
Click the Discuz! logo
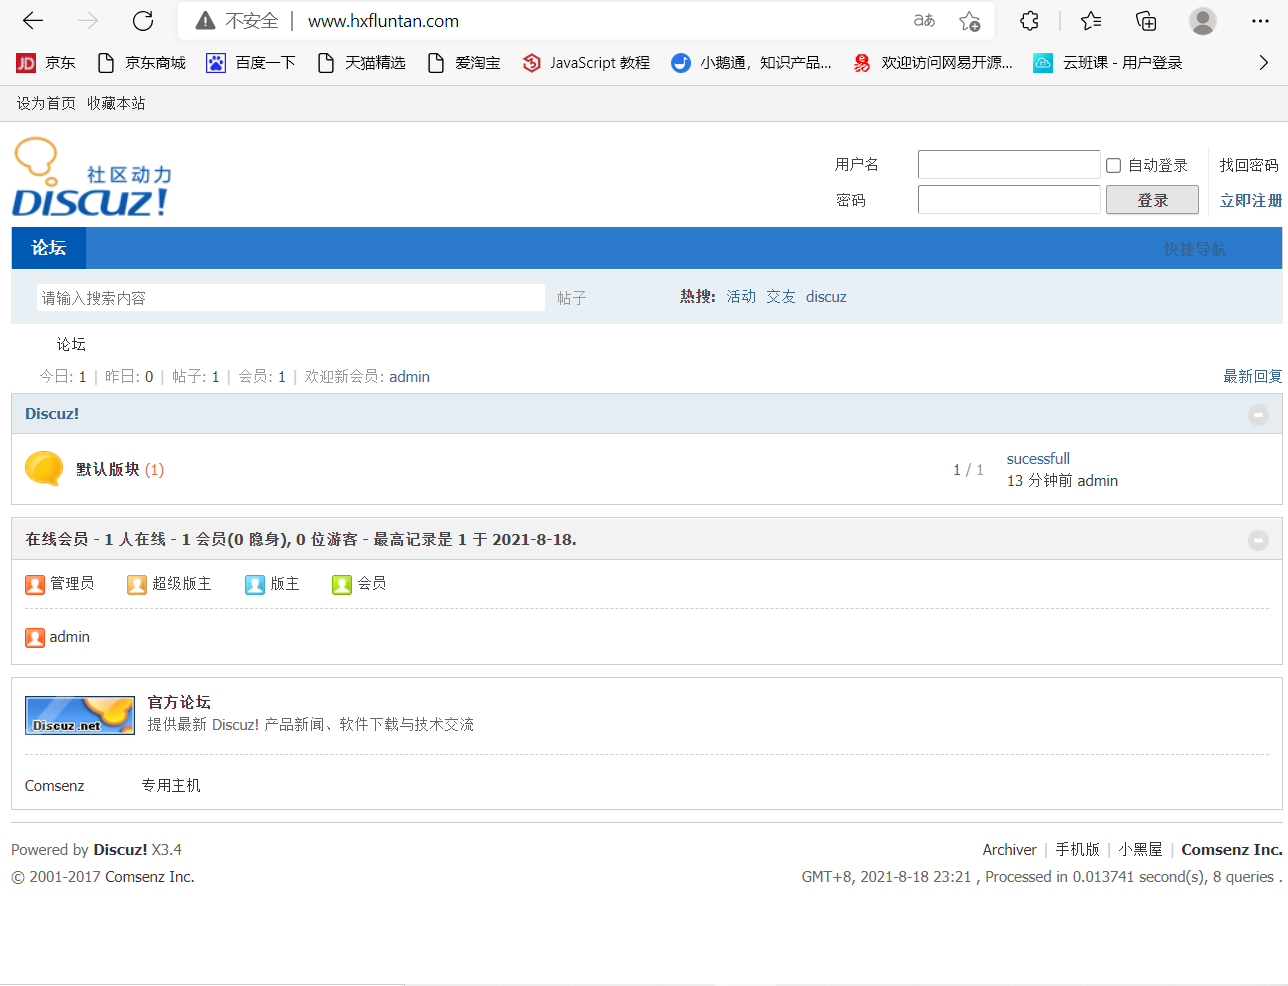tap(92, 178)
